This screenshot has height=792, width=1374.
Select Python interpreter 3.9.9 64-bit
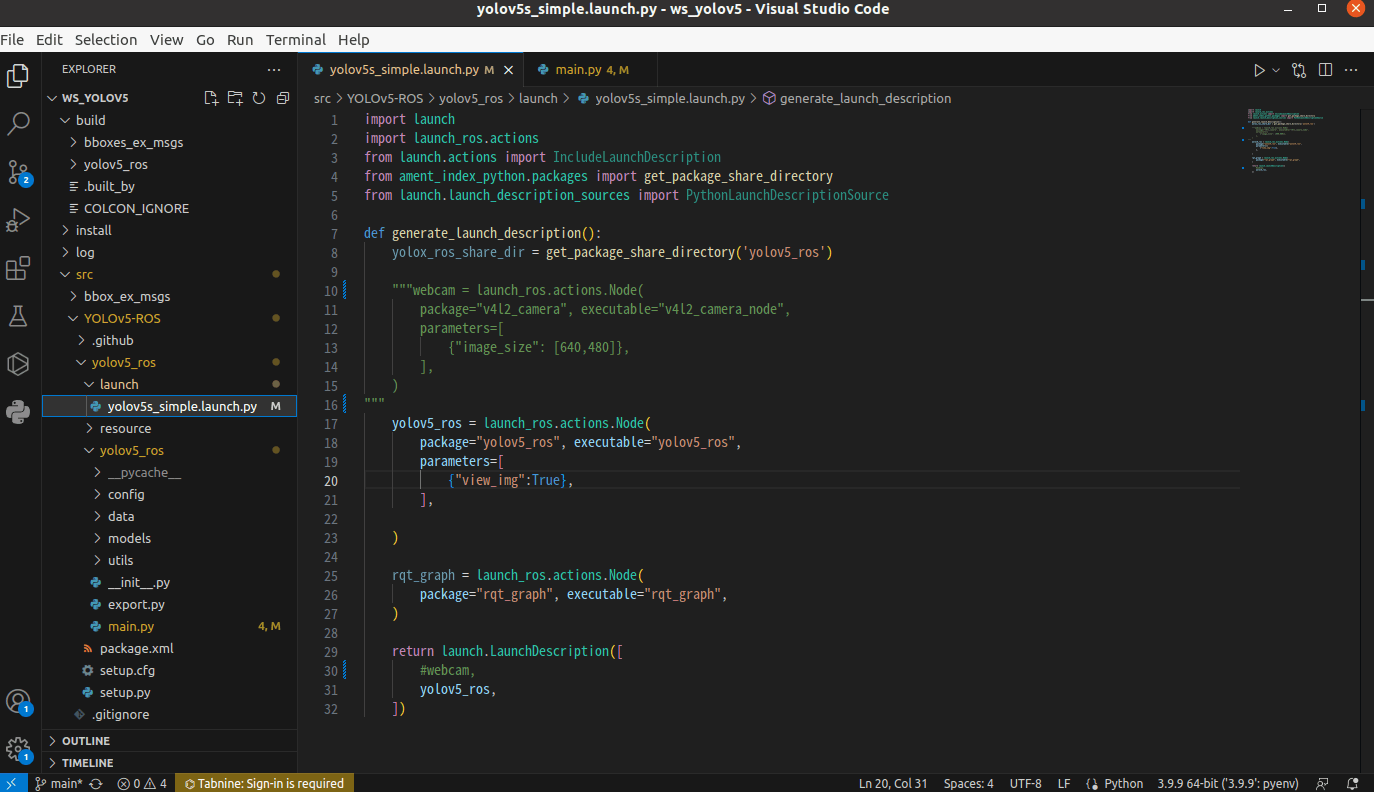(1230, 783)
